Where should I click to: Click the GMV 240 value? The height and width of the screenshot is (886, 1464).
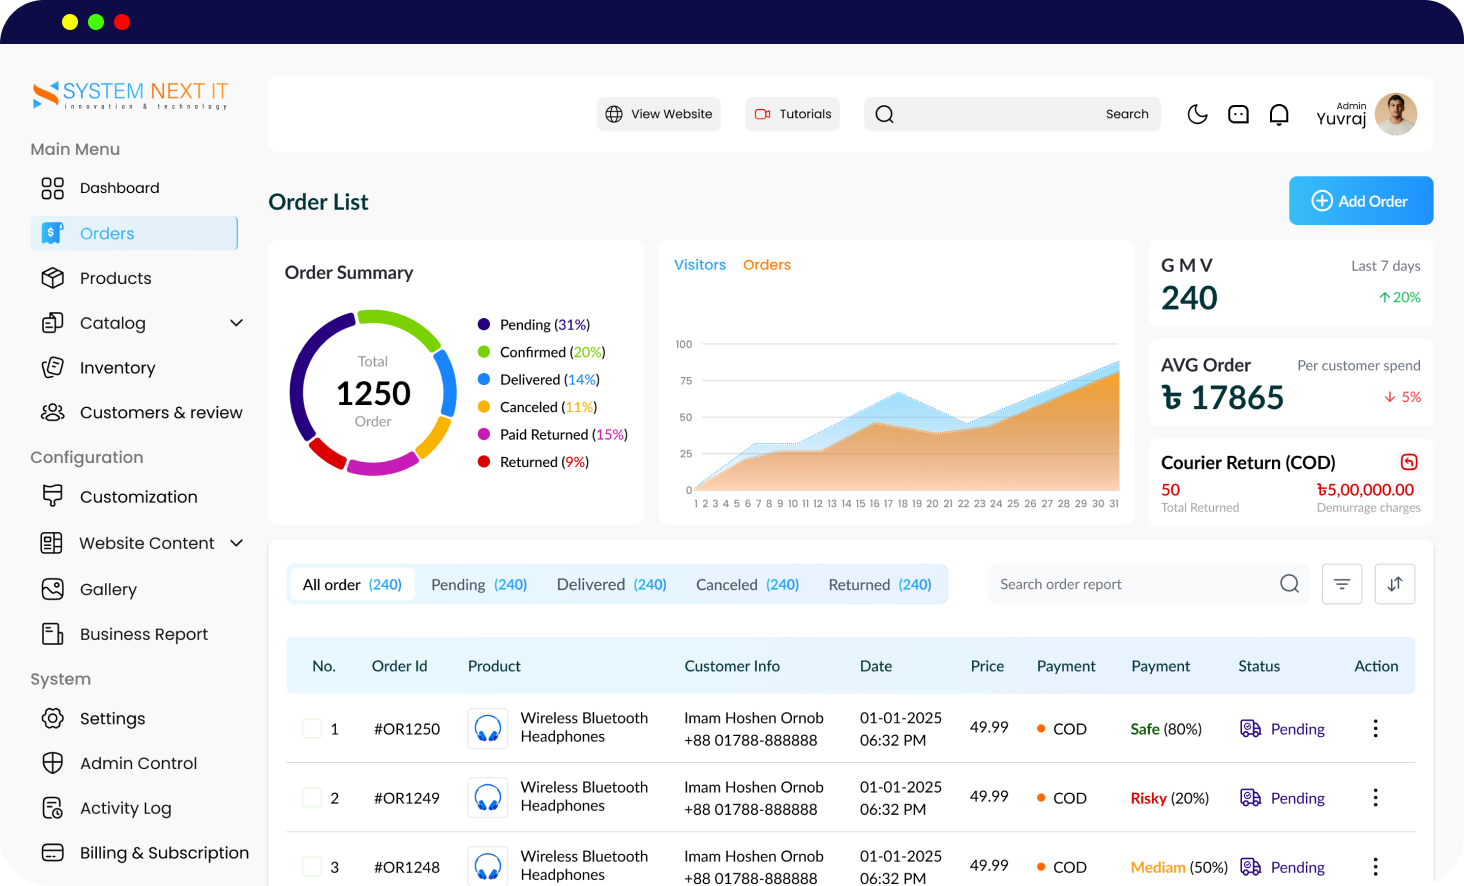1189,298
